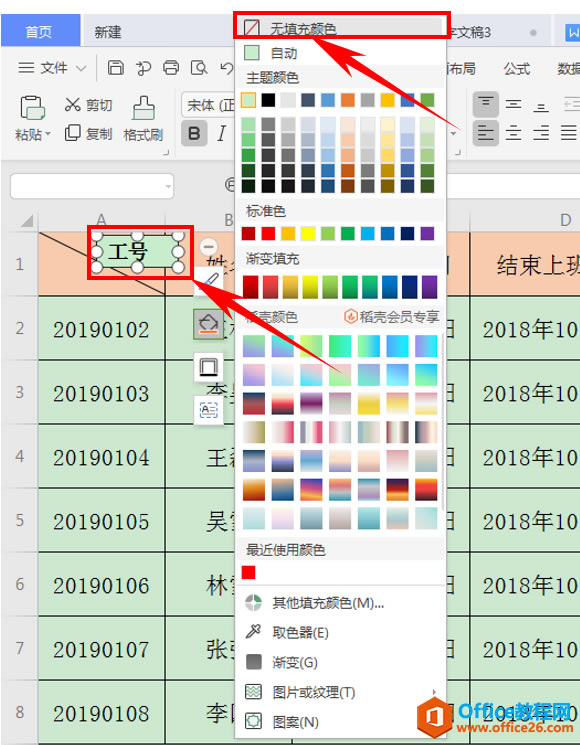Screen dimensions: 580x745
Task: Click the text box floating icon
Action: coord(209,410)
